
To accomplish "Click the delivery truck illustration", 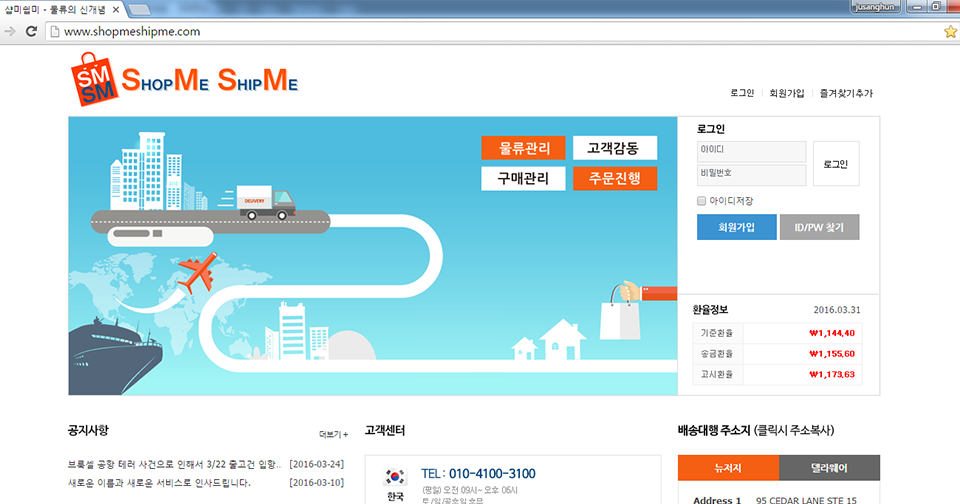I will [268, 201].
